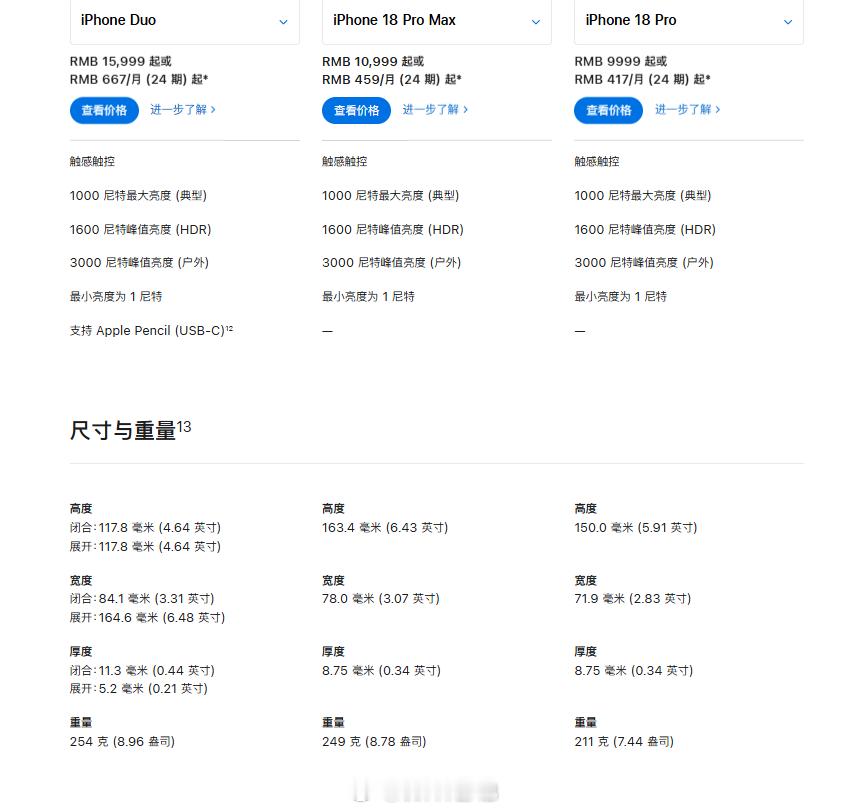
Task: Click 150.0 毫米 (5.91 英寸) height value
Action: pyautogui.click(x=635, y=528)
